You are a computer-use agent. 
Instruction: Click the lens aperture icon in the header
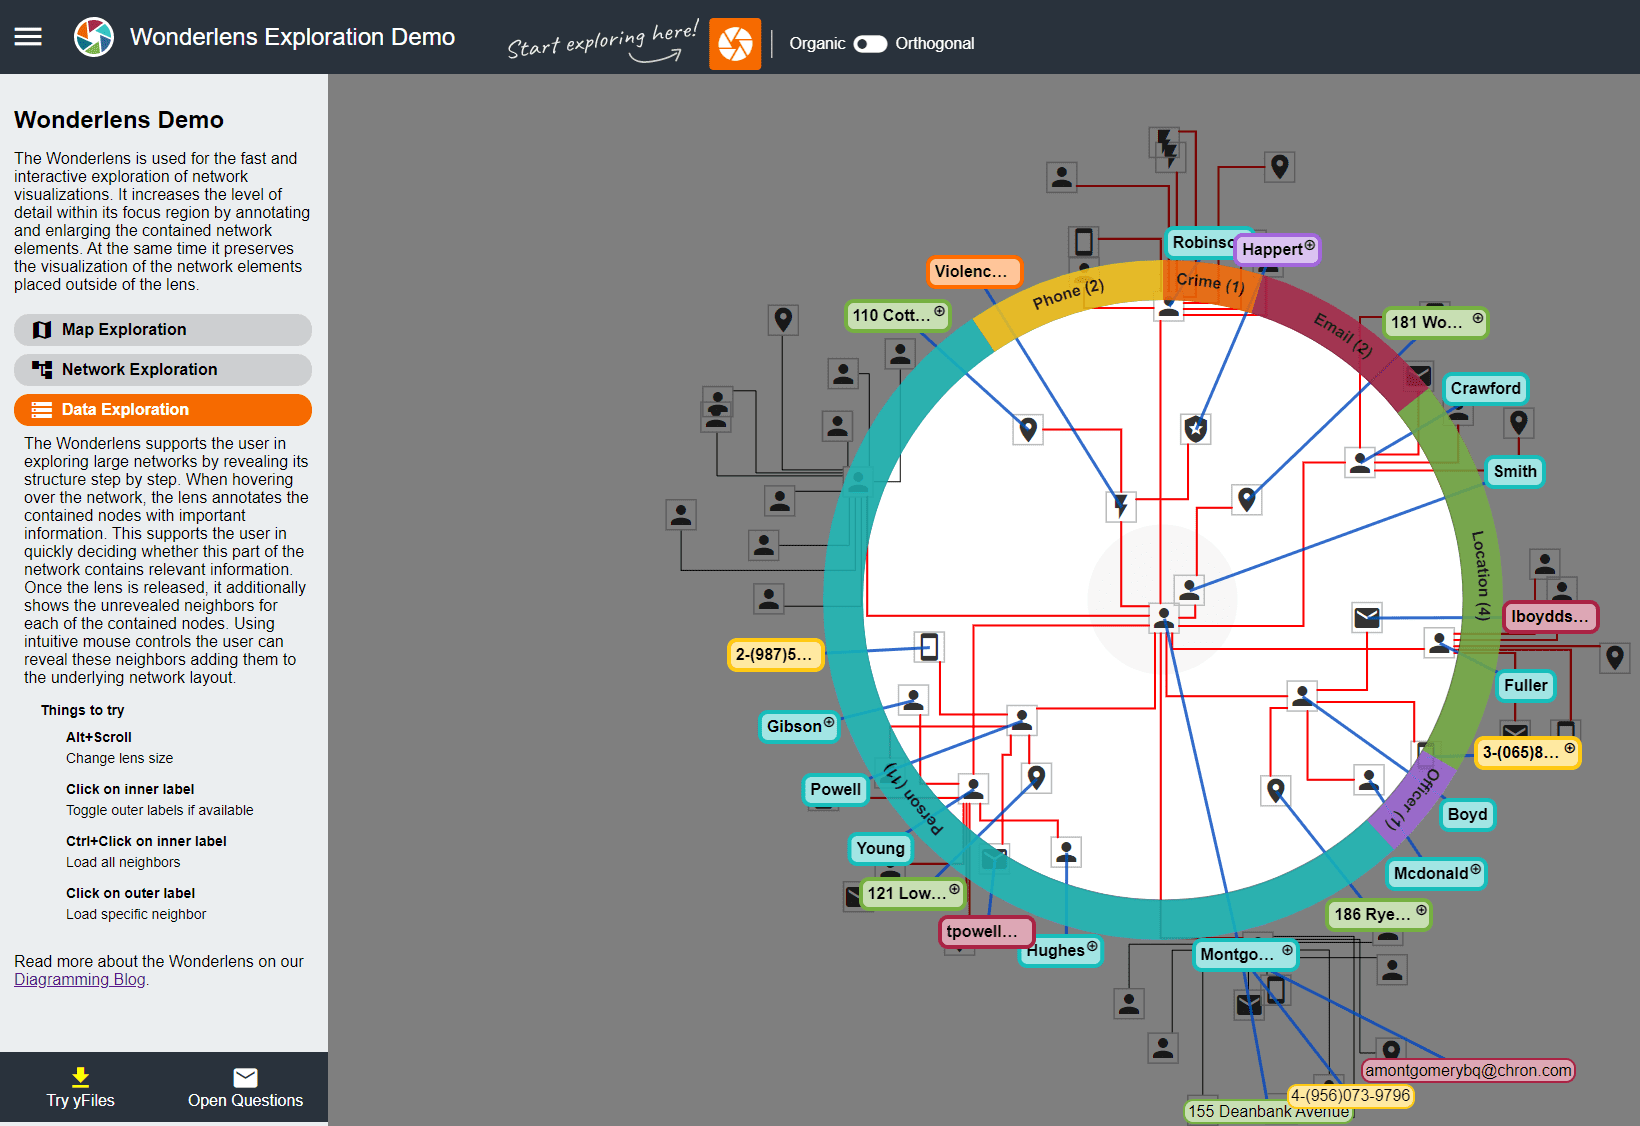[735, 43]
